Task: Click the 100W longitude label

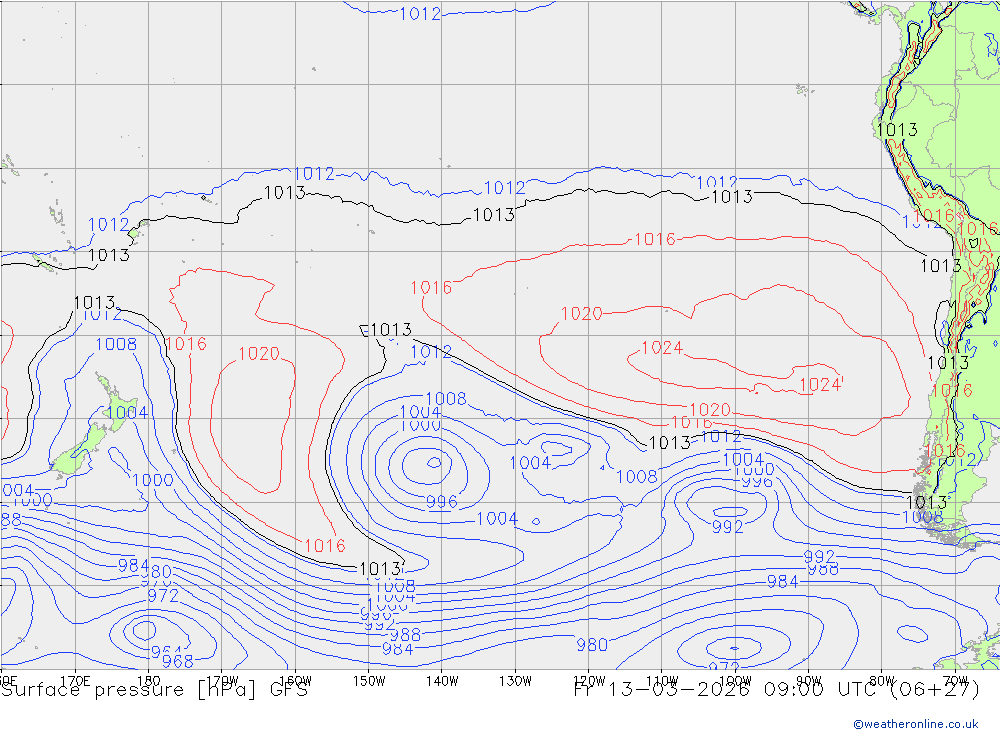Action: pos(735,681)
